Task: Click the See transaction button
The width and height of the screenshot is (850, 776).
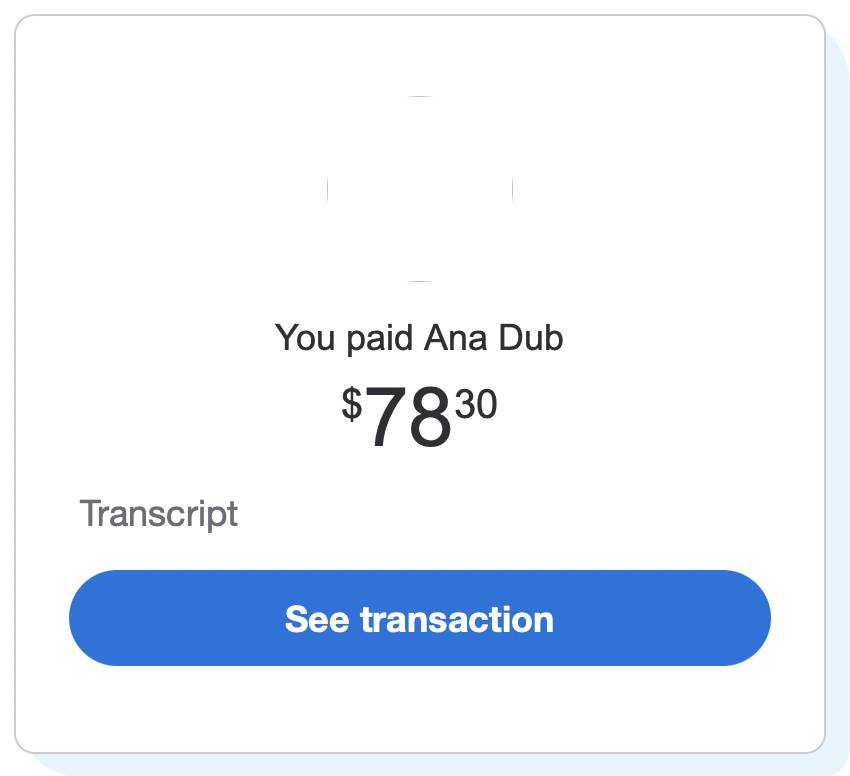Action: coord(419,618)
